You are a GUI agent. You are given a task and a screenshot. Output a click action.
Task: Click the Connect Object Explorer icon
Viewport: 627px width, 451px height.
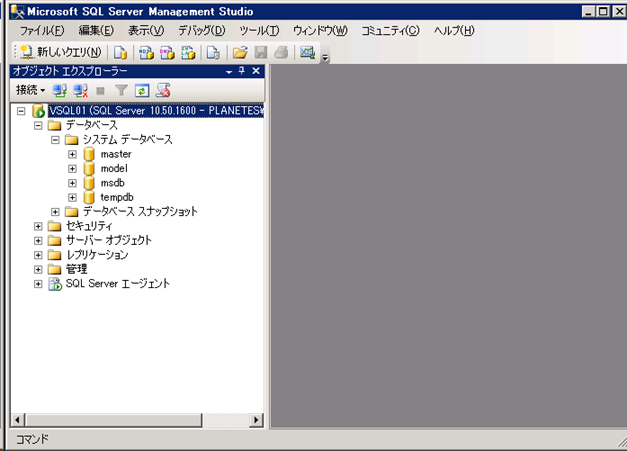point(60,90)
